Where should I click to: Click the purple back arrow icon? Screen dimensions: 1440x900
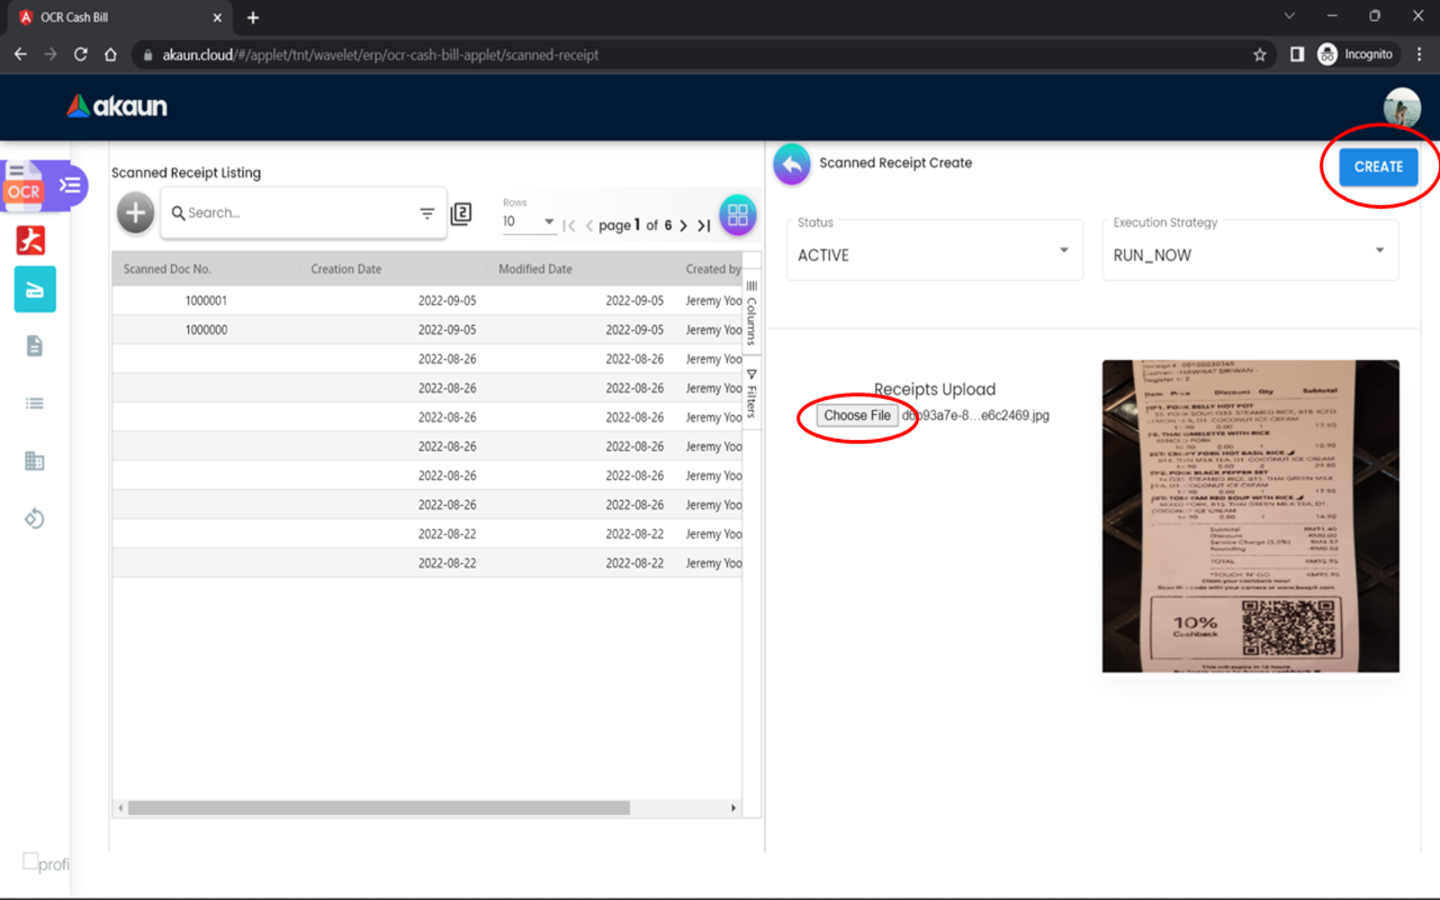pyautogui.click(x=791, y=164)
